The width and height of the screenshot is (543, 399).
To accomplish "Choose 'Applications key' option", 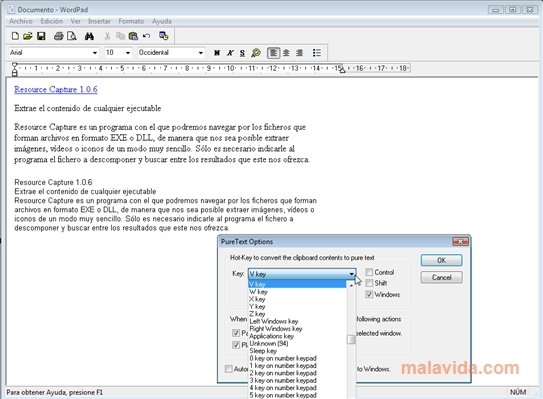I will click(x=297, y=336).
